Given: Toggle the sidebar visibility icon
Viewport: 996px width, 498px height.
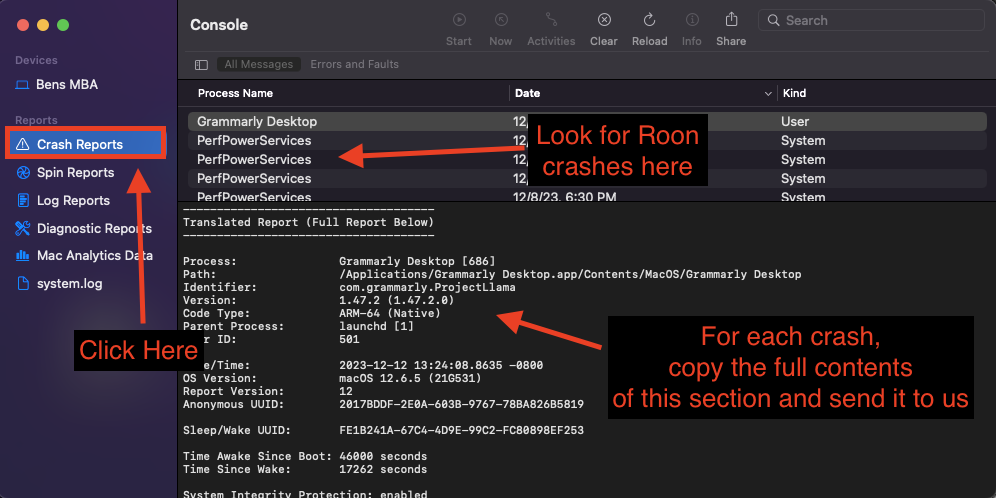Looking at the screenshot, I should tap(201, 65).
